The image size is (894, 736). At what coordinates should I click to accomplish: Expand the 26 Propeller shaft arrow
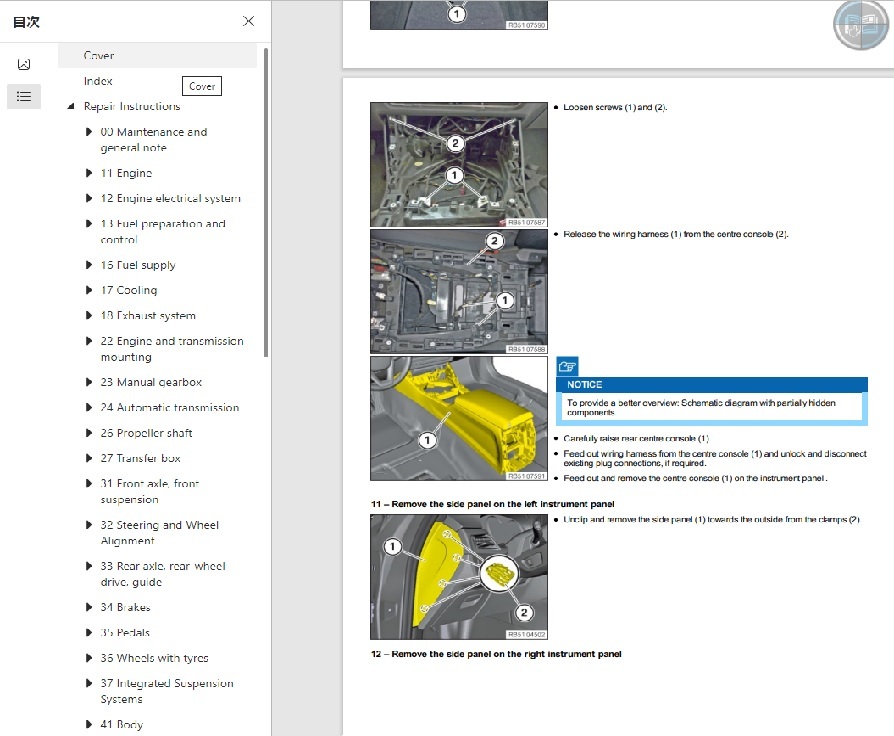pyautogui.click(x=89, y=433)
